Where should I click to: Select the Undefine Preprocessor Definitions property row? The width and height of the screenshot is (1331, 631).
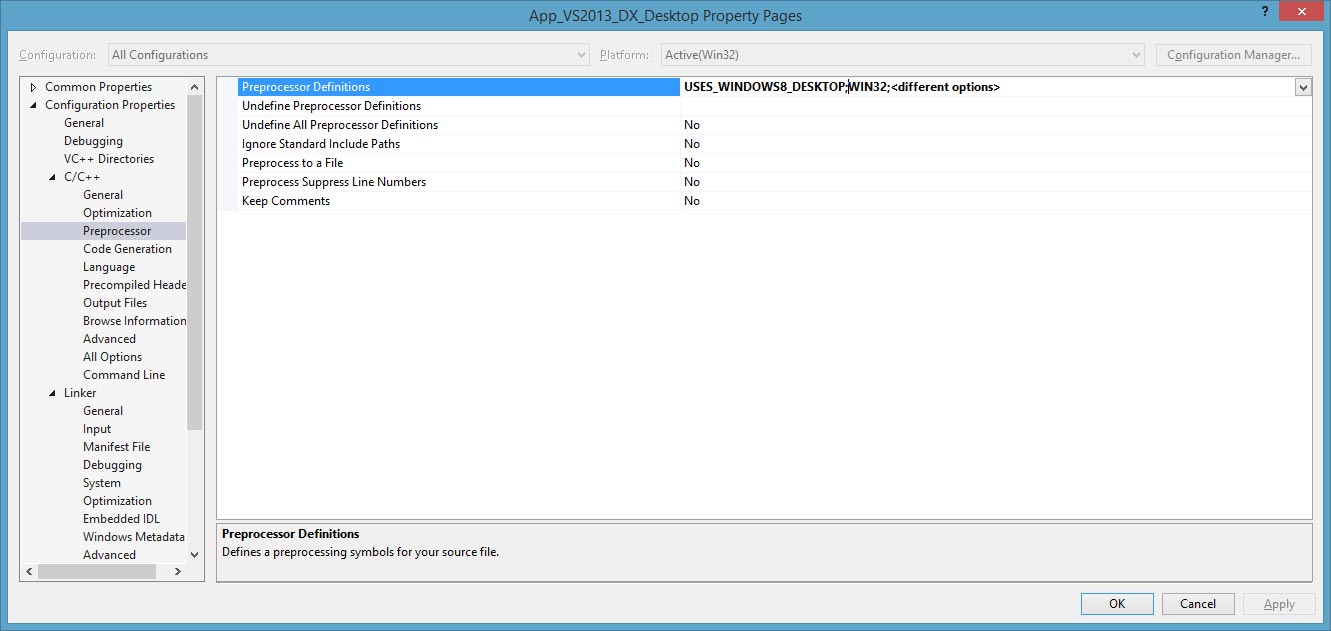(775, 106)
